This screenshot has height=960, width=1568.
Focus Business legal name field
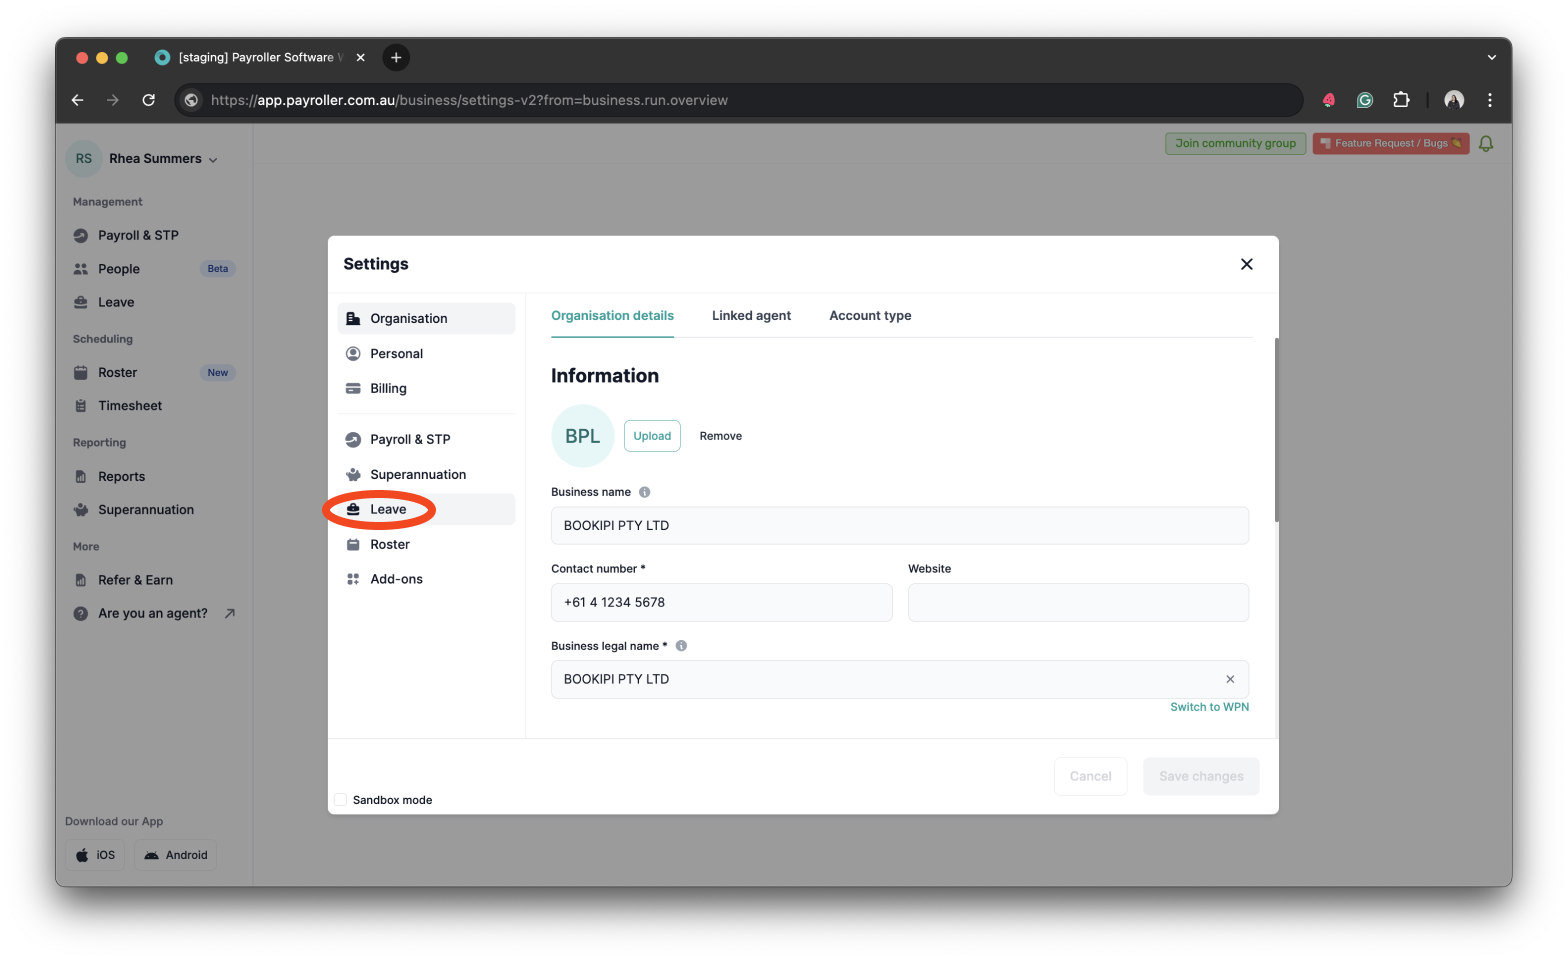(x=899, y=679)
